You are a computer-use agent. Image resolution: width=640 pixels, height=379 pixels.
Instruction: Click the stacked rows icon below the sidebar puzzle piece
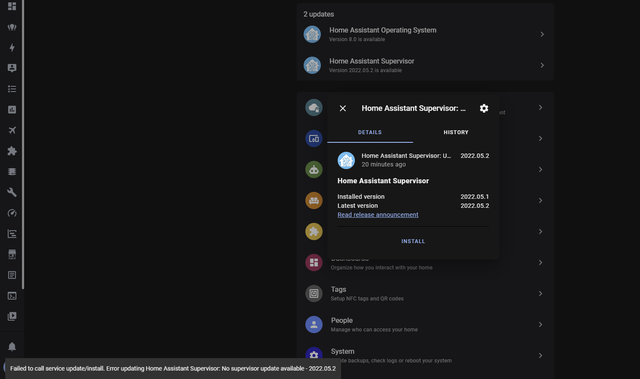pyautogui.click(x=12, y=172)
